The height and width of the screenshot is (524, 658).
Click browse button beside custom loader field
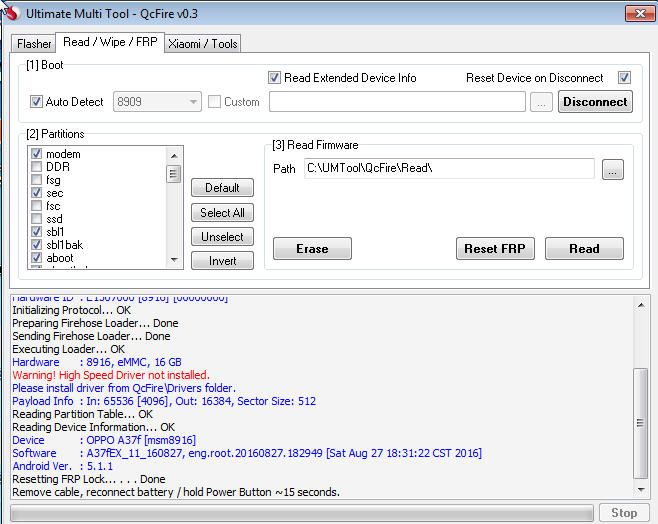[x=541, y=102]
